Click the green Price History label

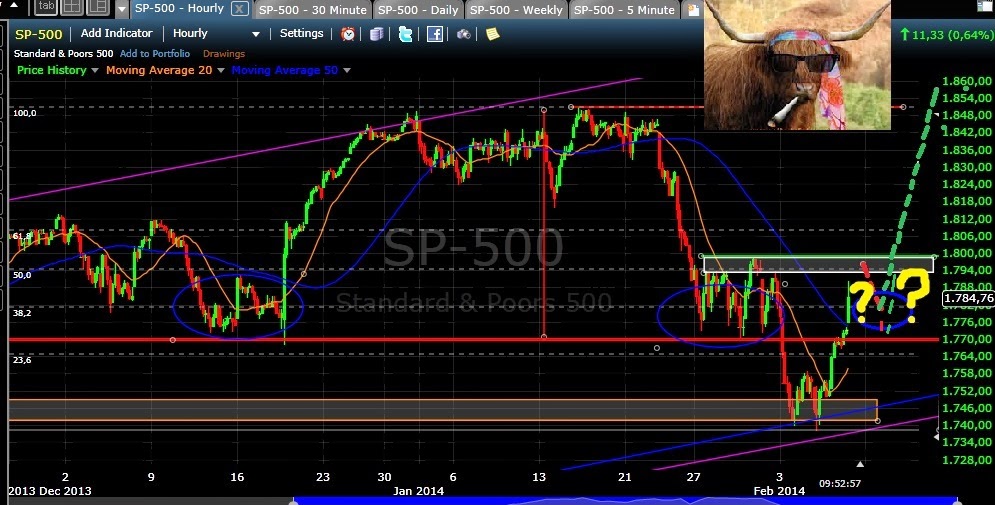tap(51, 70)
